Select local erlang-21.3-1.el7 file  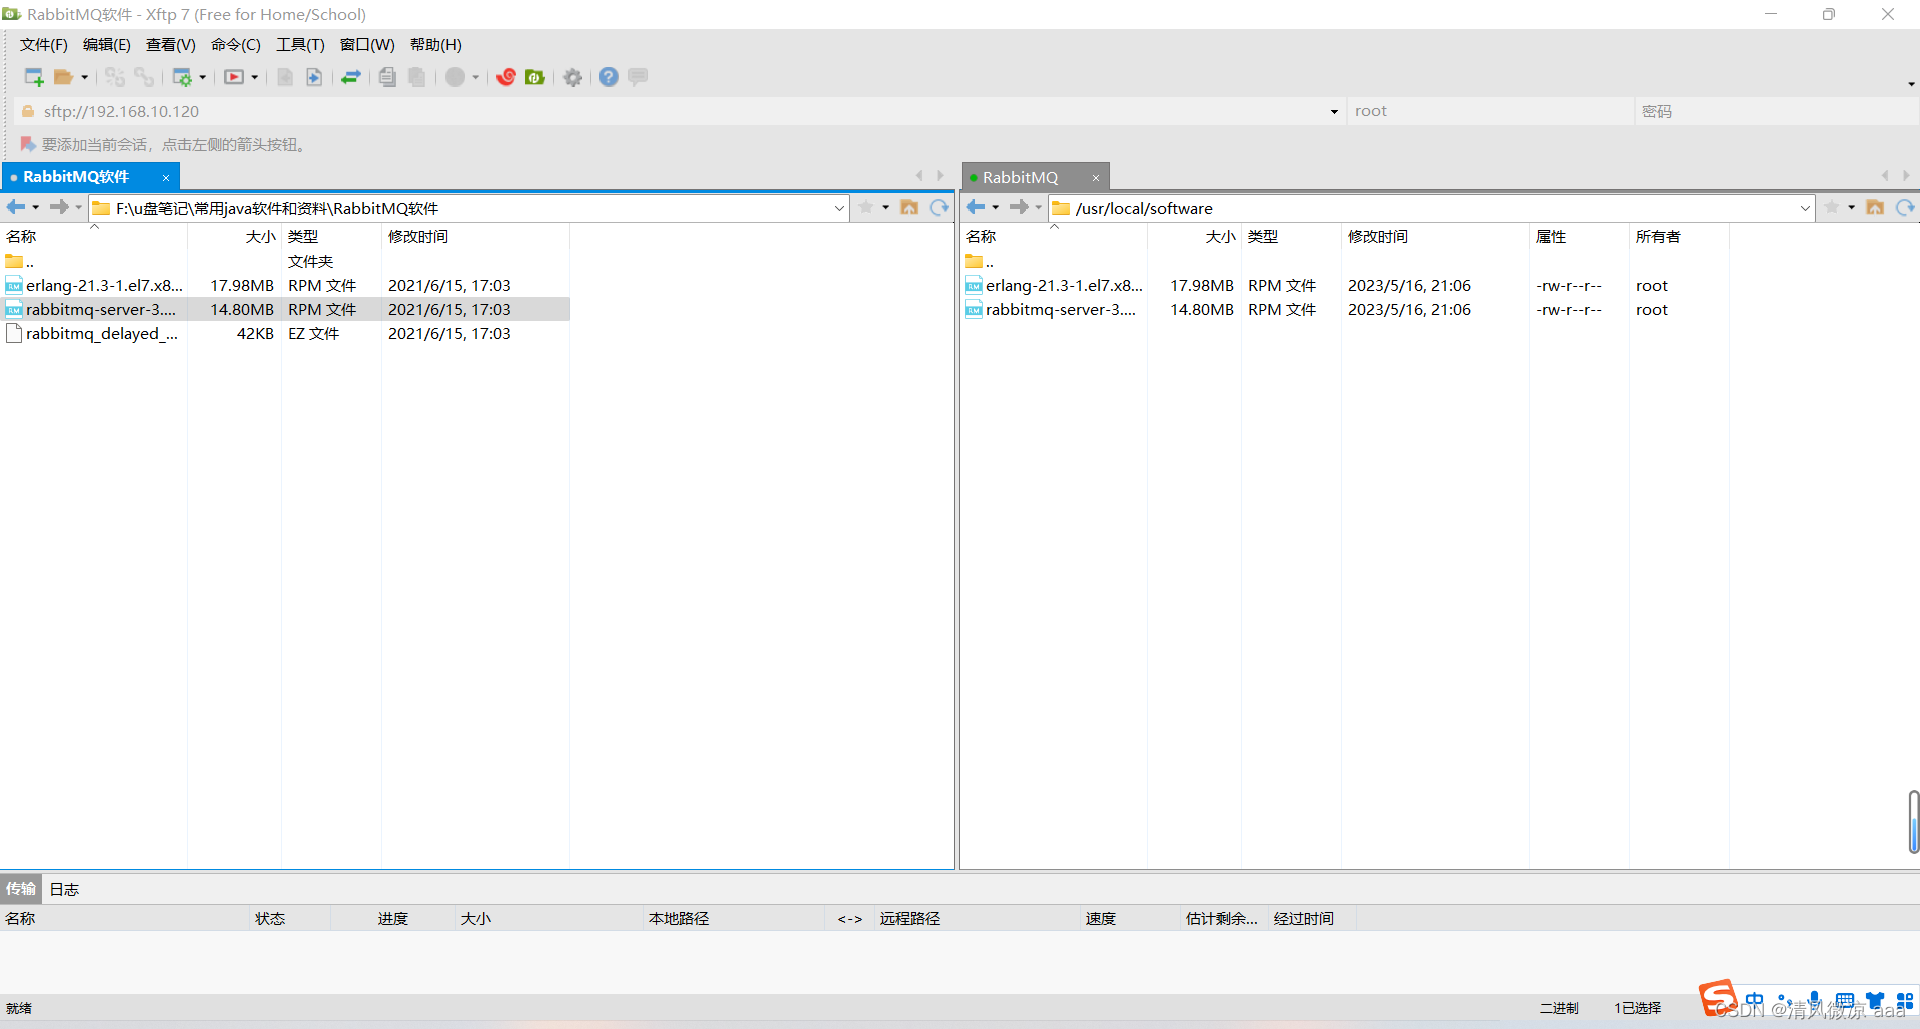point(285,286)
